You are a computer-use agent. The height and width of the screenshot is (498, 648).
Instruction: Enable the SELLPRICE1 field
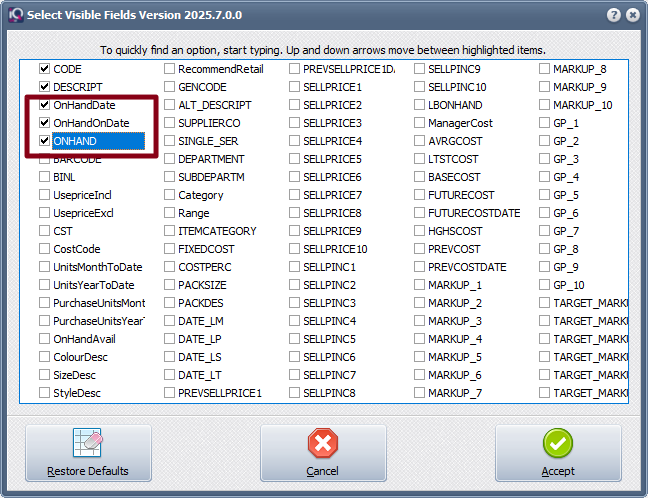(x=294, y=87)
